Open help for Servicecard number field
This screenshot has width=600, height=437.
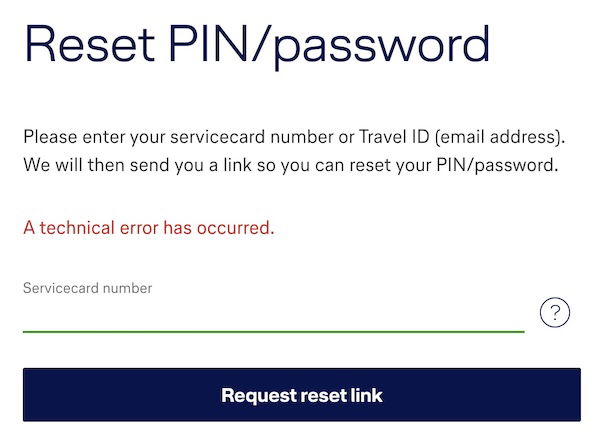(x=554, y=313)
